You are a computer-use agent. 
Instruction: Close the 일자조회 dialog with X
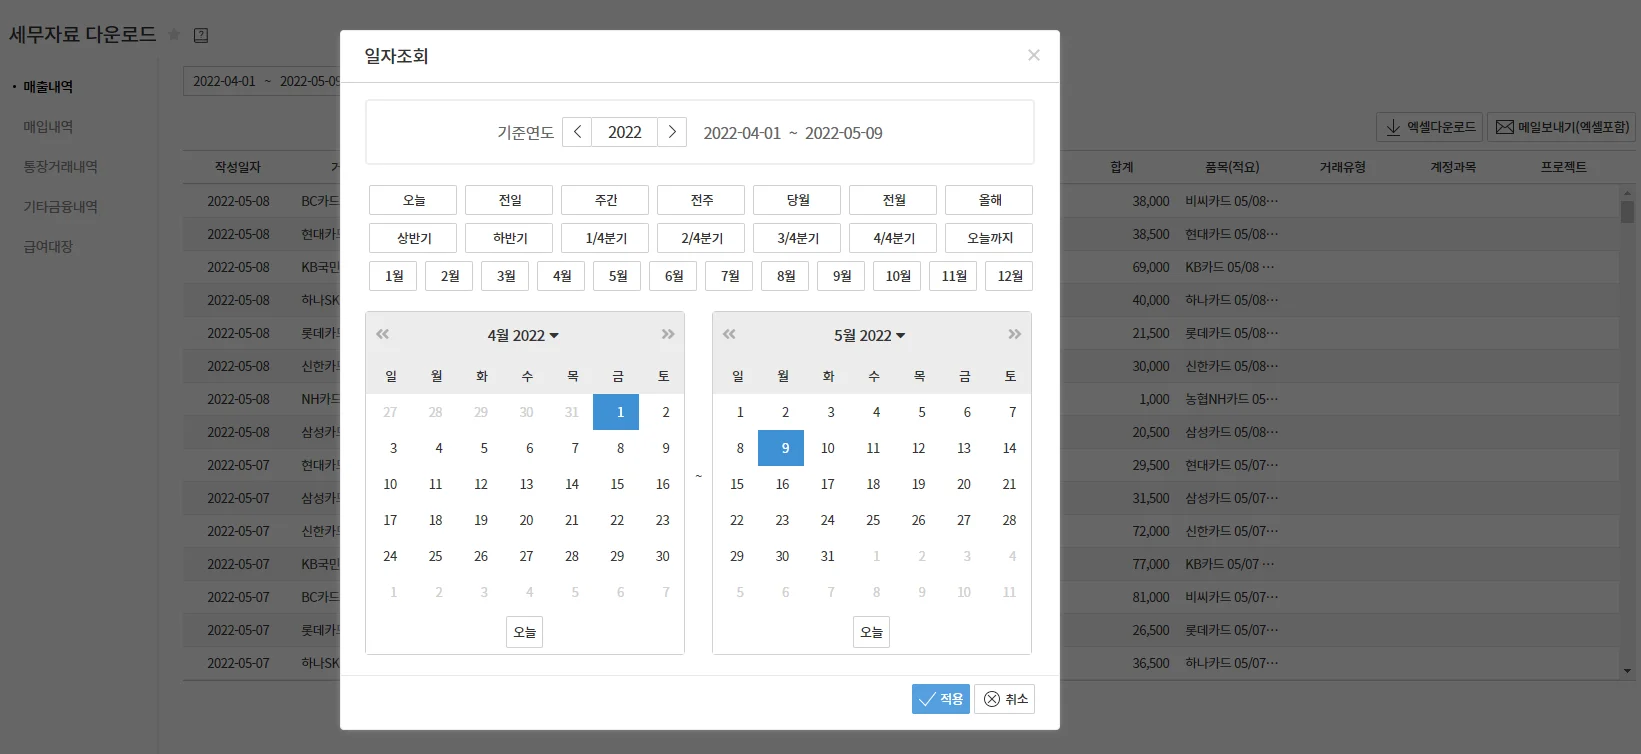coord(1034,55)
